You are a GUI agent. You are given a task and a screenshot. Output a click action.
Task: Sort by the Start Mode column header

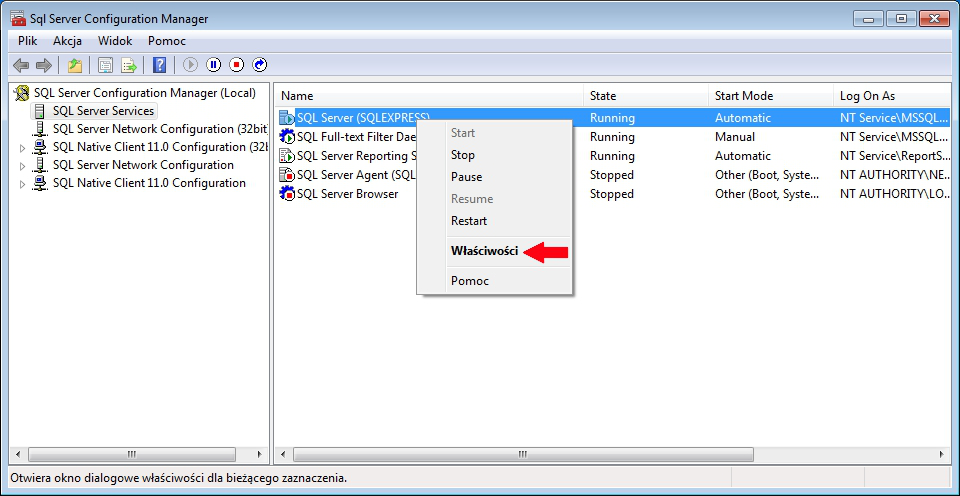[x=770, y=96]
